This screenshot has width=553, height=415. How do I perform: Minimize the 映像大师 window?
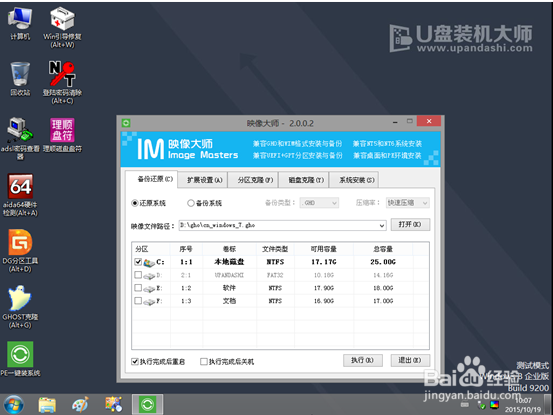395,122
